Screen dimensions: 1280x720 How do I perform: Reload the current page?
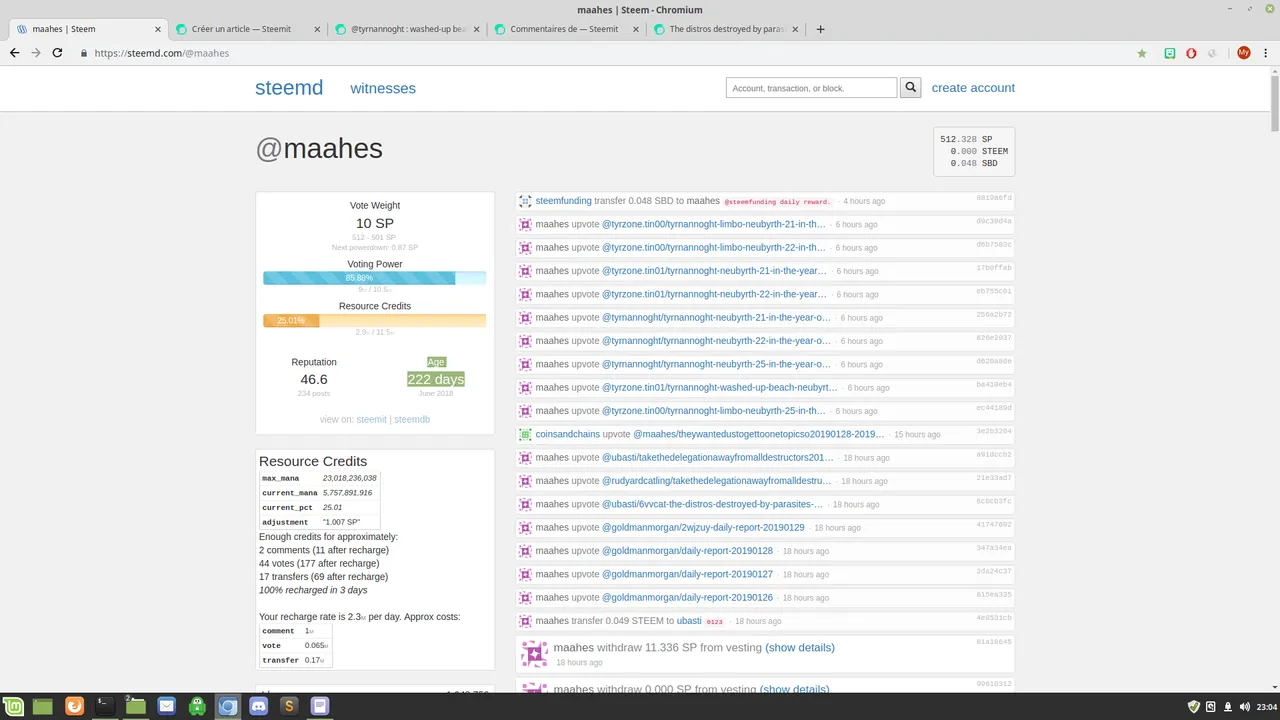point(57,53)
